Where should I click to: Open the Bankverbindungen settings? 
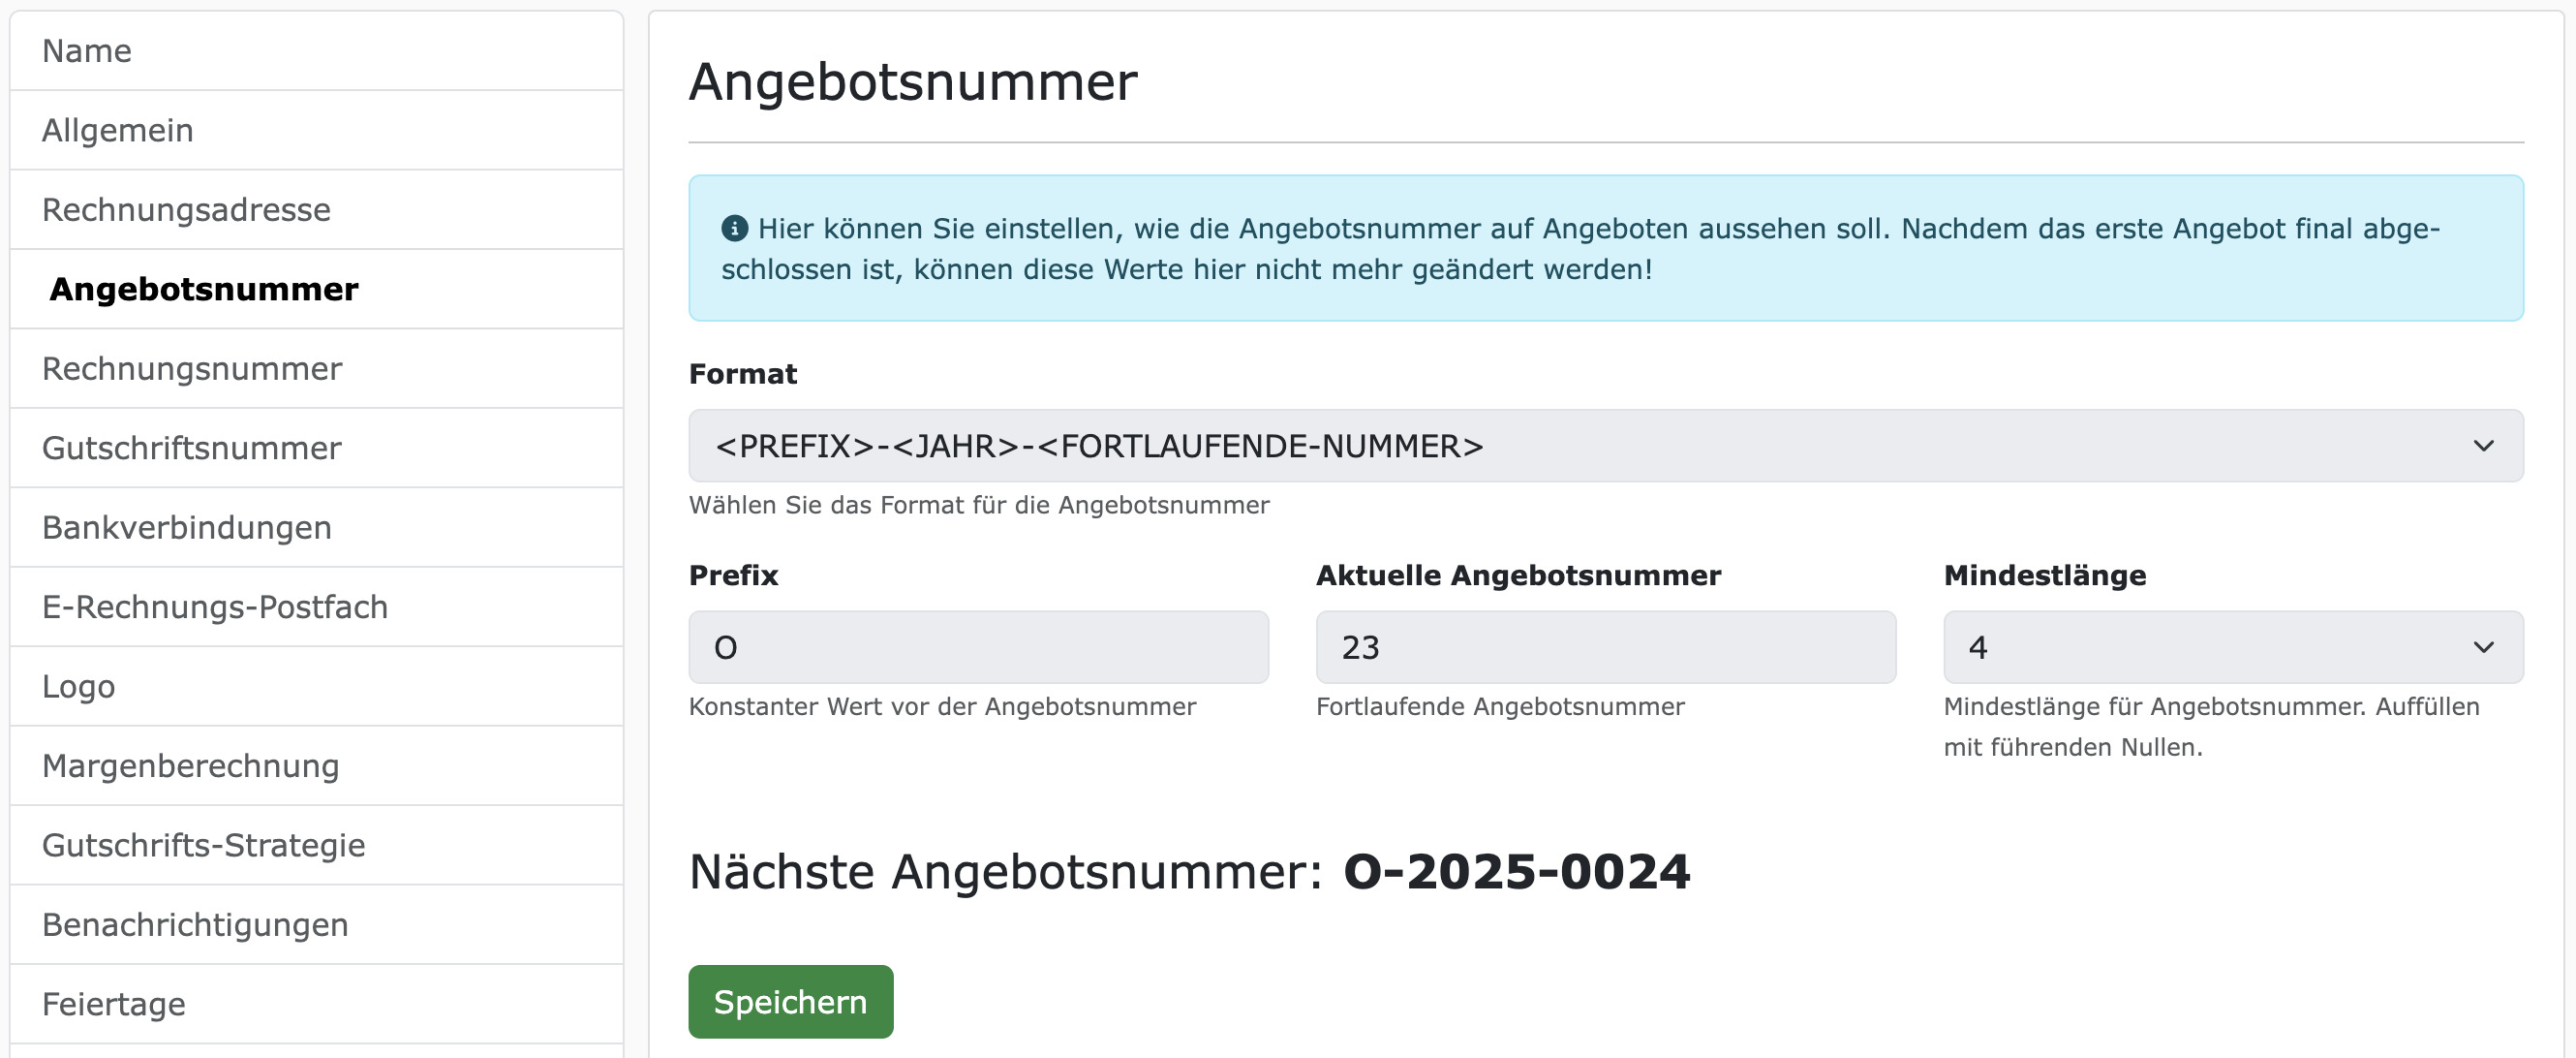(186, 527)
